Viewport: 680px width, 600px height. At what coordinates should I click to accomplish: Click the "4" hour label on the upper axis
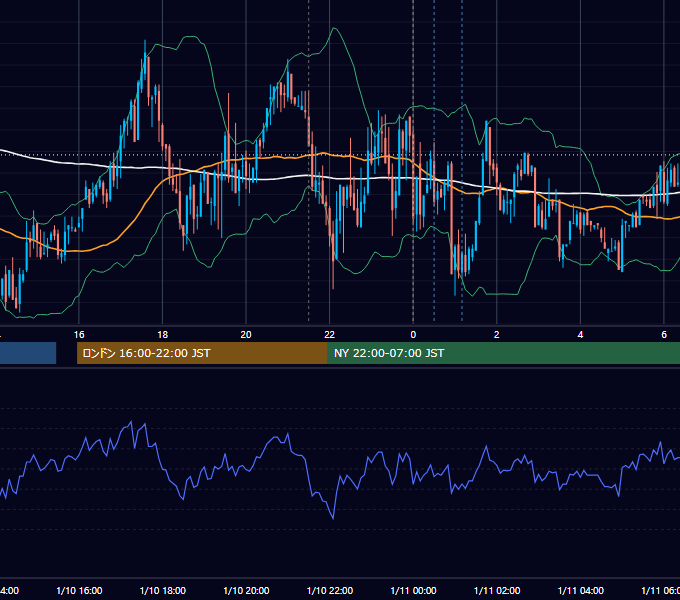pyautogui.click(x=580, y=335)
